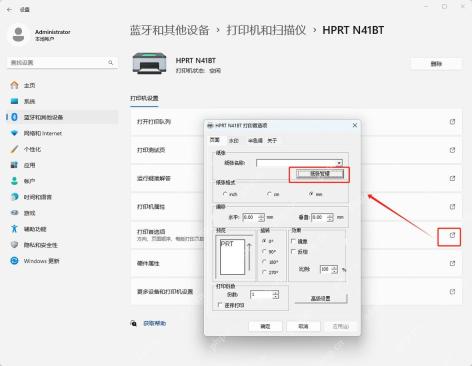Go to 打印机和扫描仪 in the breadcrumb
472x366 pixels.
pos(266,30)
